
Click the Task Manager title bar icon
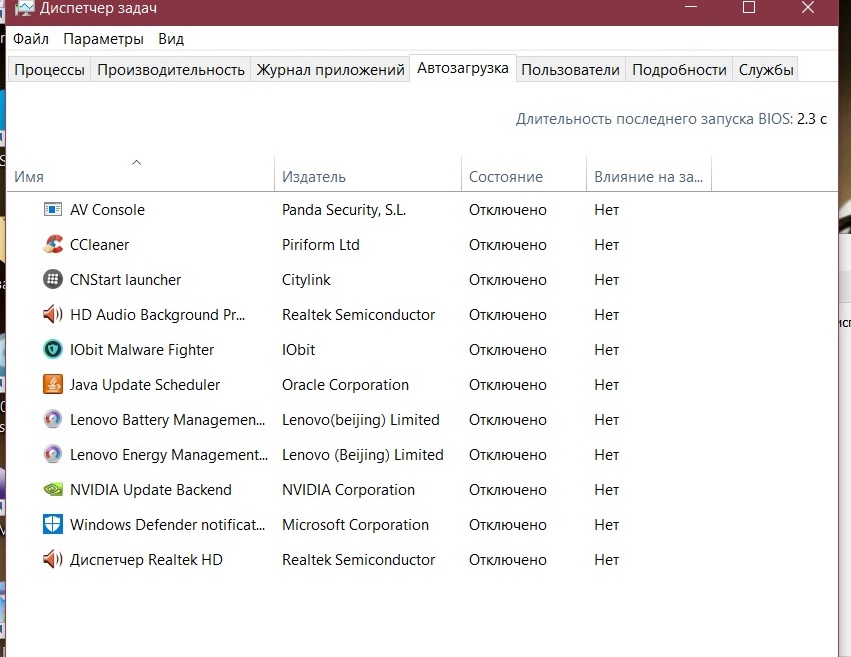[24, 8]
